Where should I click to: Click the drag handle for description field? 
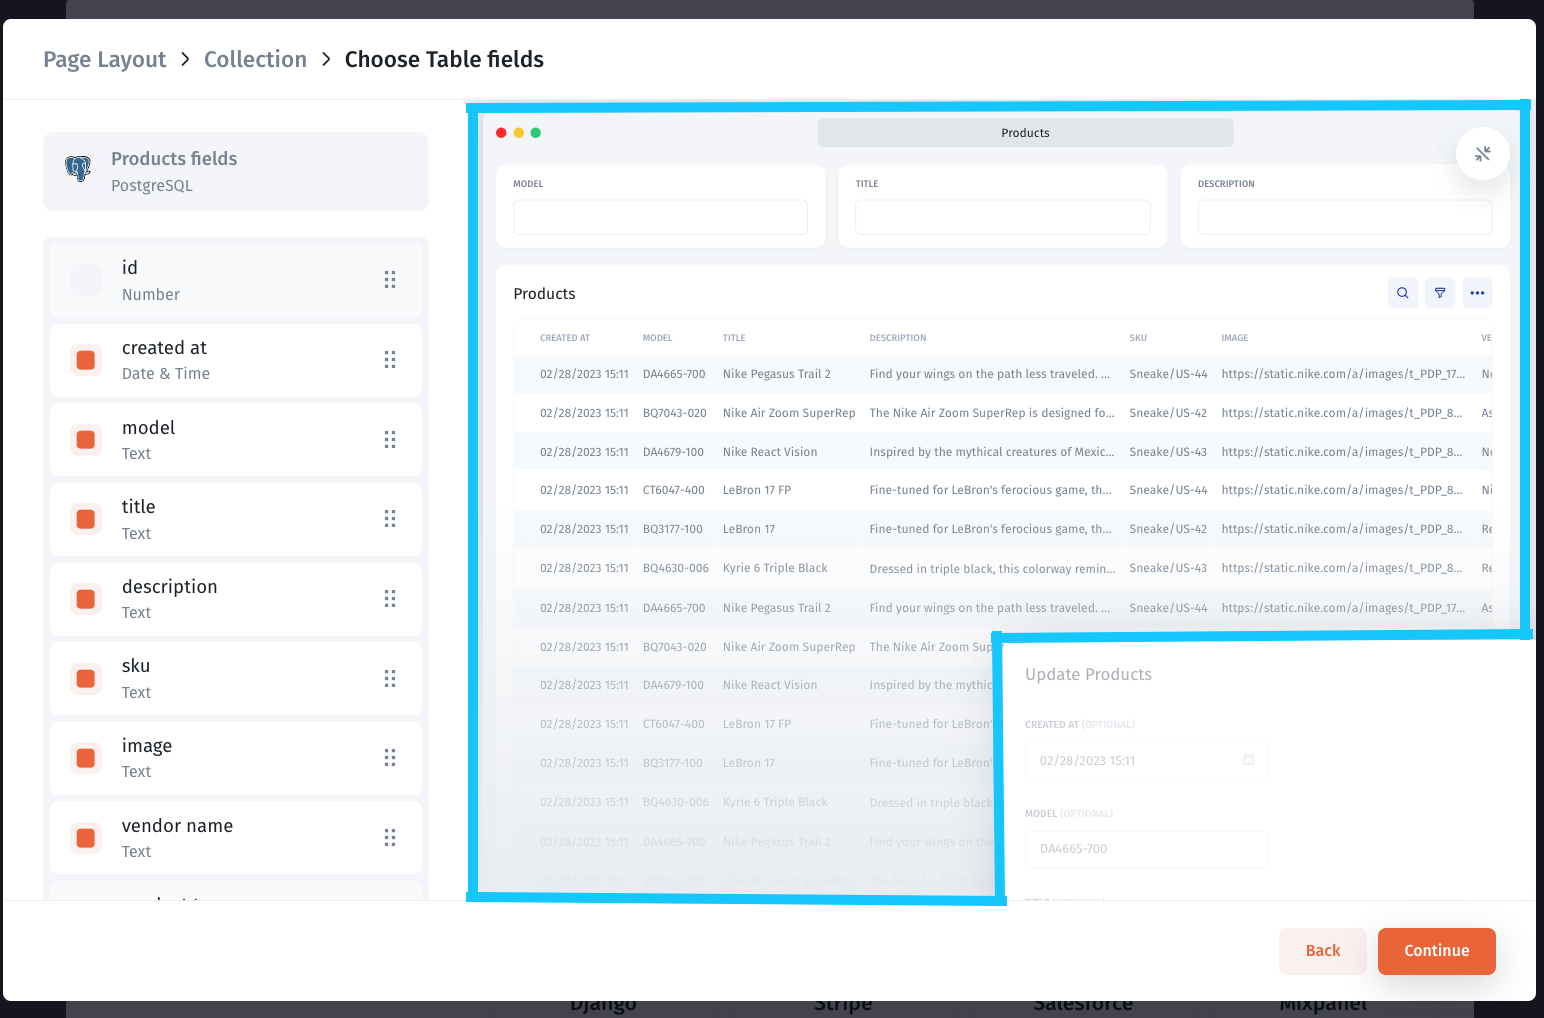point(390,599)
